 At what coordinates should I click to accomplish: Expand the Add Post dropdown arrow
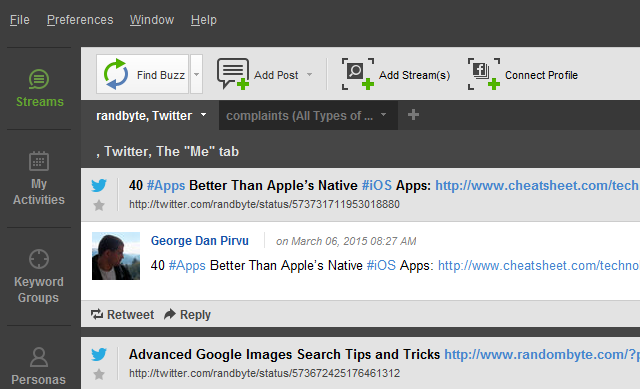point(309,75)
